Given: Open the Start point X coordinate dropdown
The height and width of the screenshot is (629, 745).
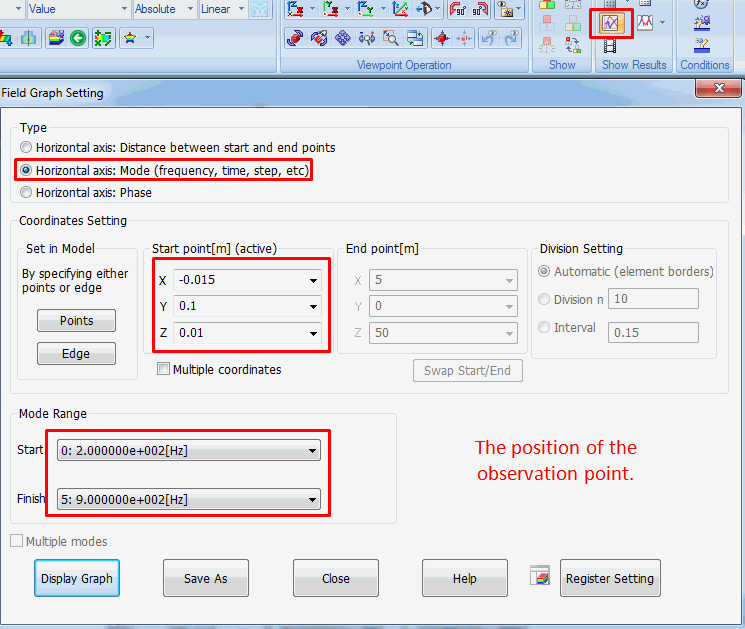Looking at the screenshot, I should click(314, 280).
